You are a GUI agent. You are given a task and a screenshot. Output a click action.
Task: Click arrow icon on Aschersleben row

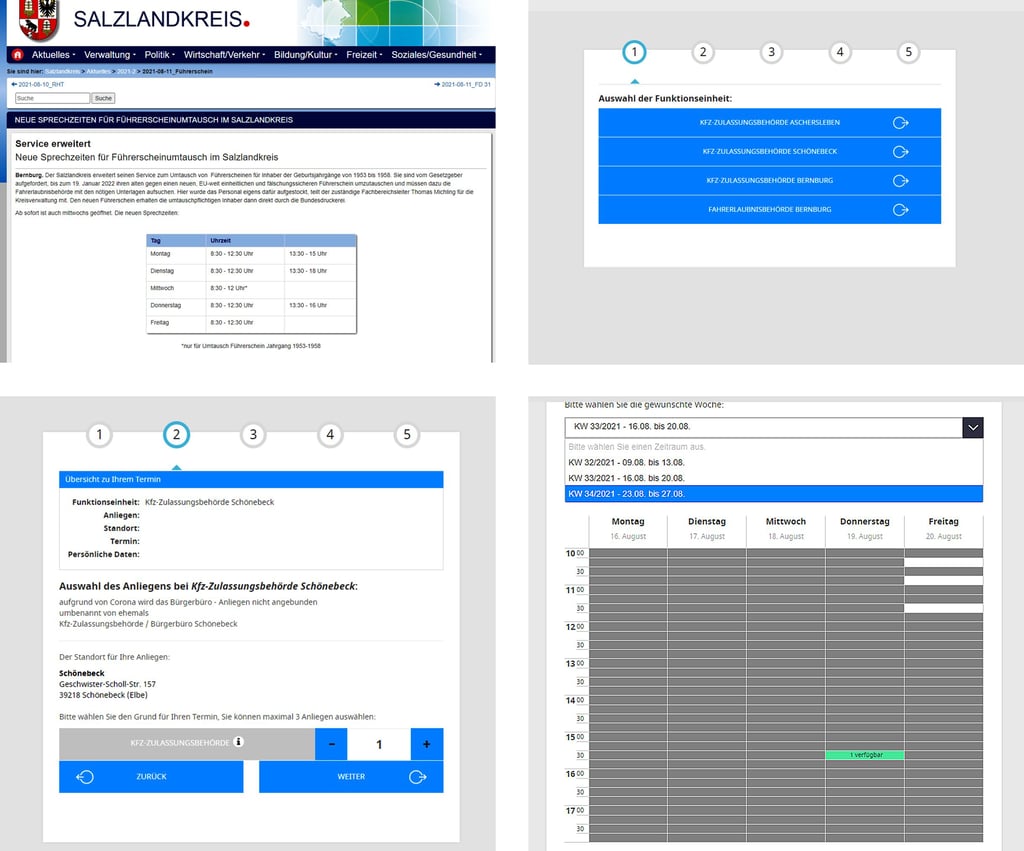coord(901,123)
